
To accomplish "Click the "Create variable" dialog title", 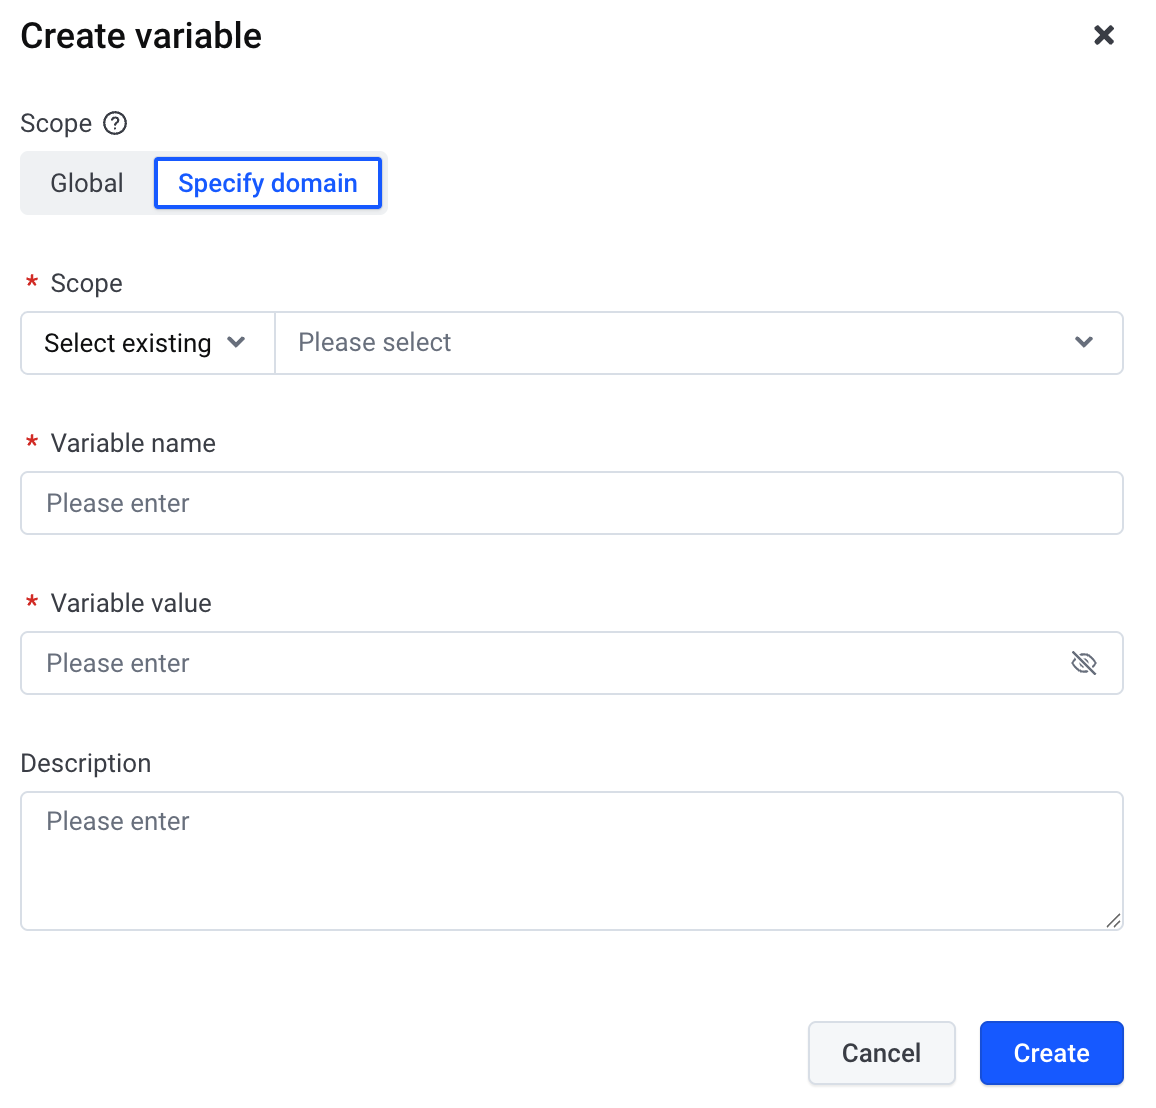I will coord(141,36).
